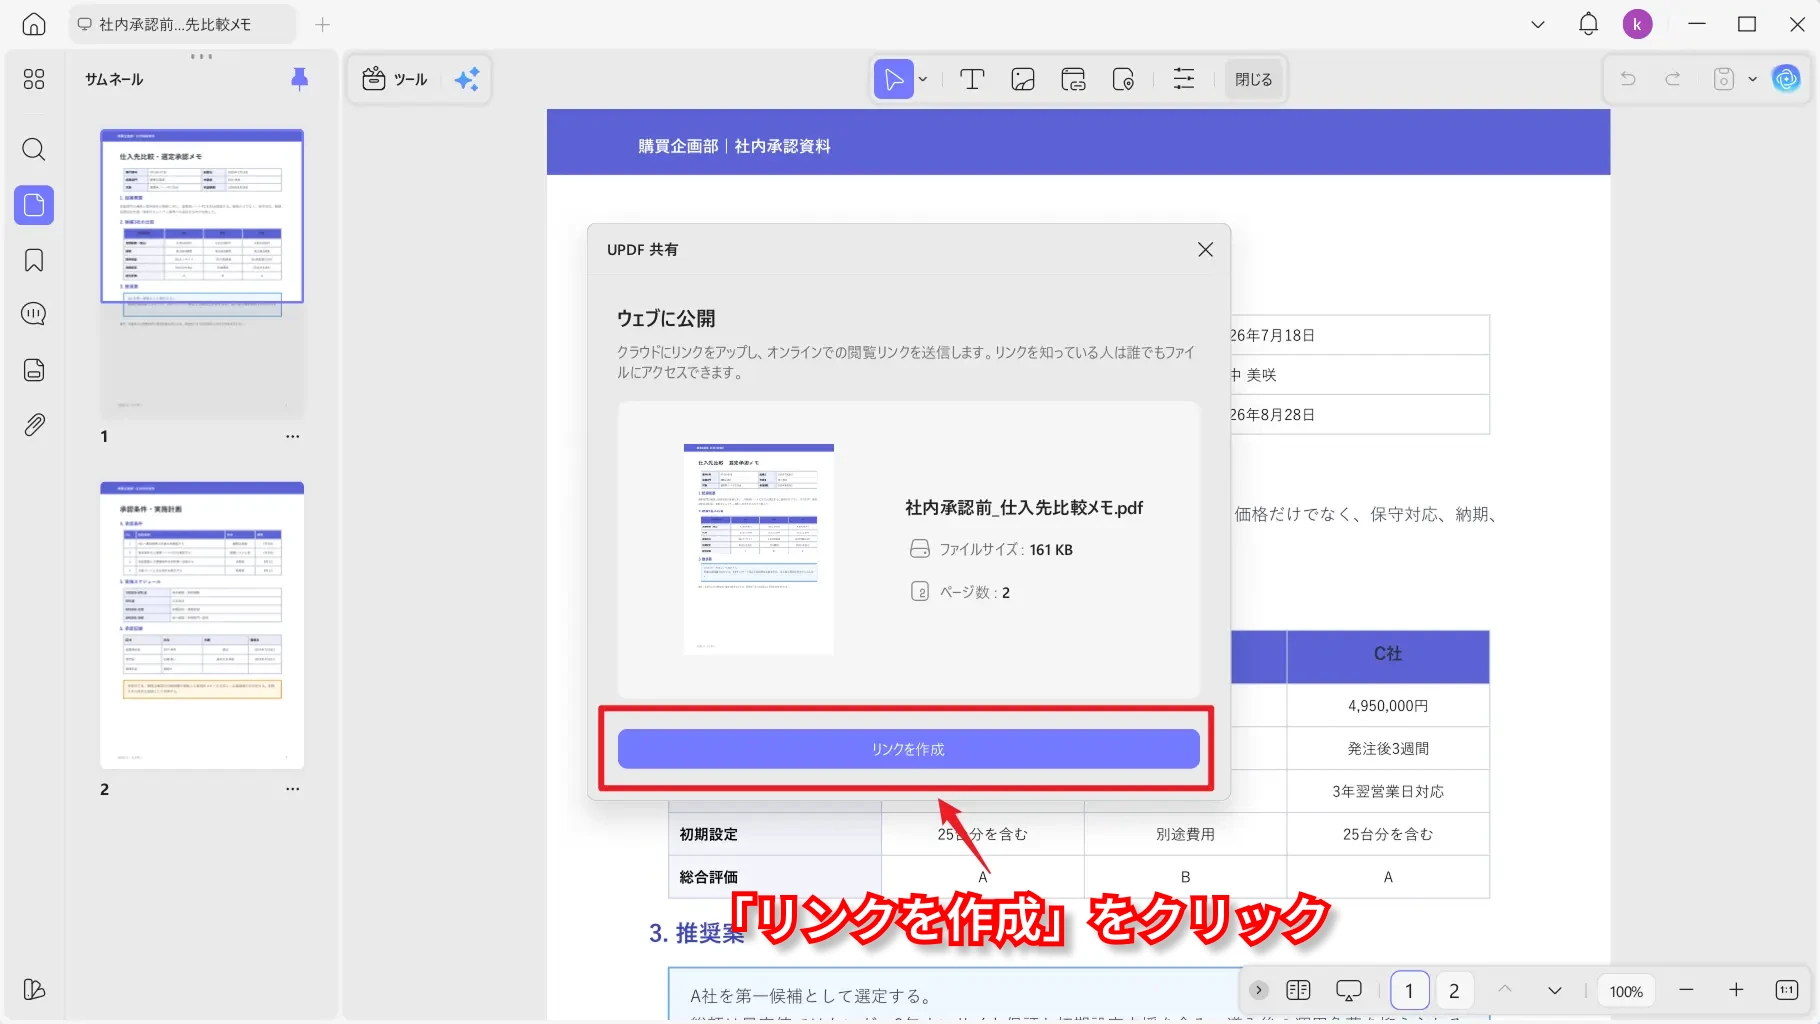Click the 購買企画部｜社内承認資料 header text

click(x=734, y=146)
